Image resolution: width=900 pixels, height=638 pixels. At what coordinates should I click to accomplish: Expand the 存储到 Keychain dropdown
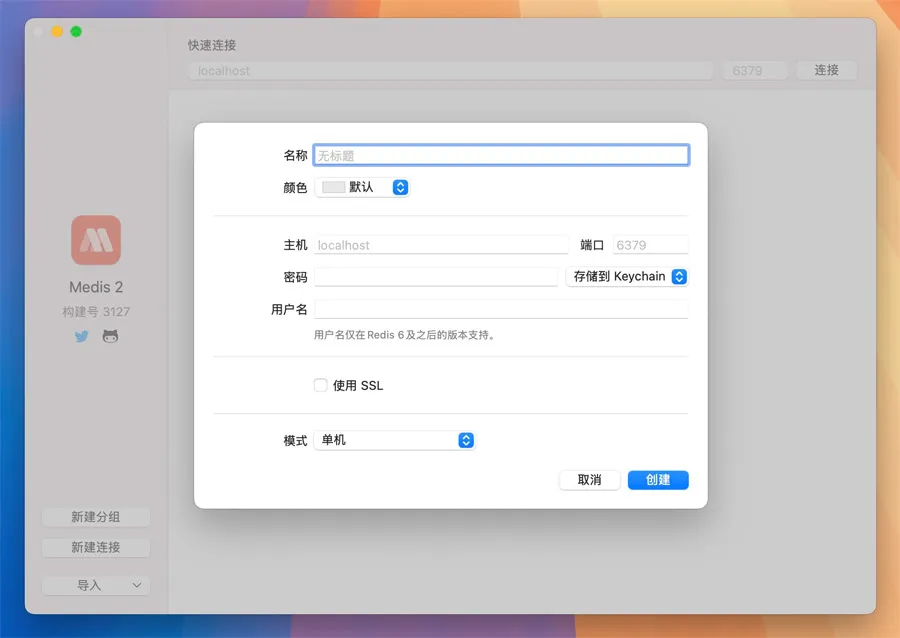pos(627,277)
